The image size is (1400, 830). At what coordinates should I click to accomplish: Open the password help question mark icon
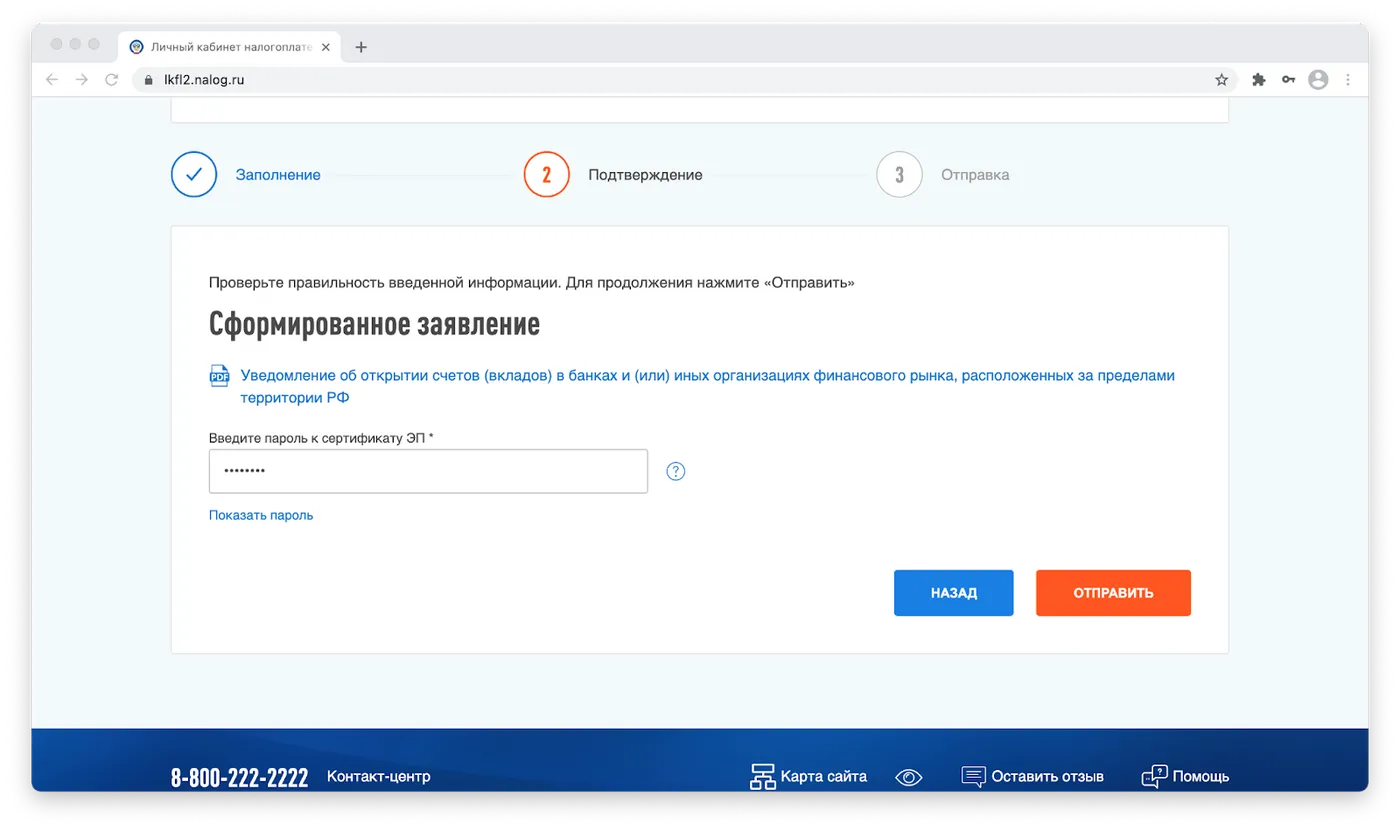(676, 471)
